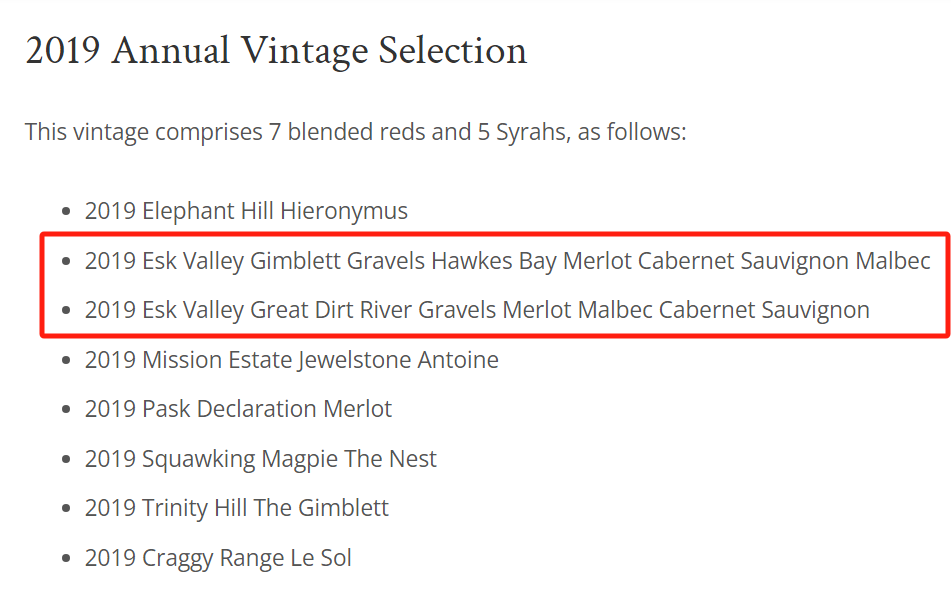This screenshot has height=591, width=951.
Task: Click the bullet beside Mission Estate Jewelstone Antoine
Action: [67, 361]
